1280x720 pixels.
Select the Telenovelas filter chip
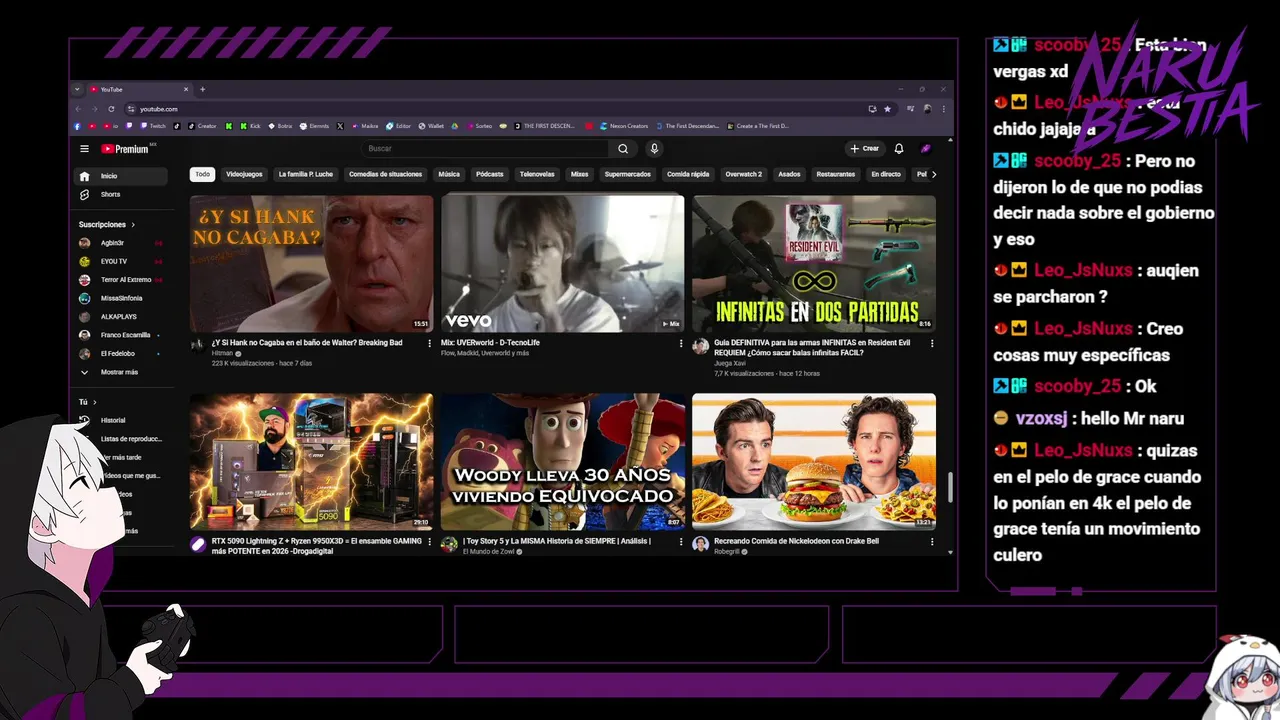tap(537, 174)
